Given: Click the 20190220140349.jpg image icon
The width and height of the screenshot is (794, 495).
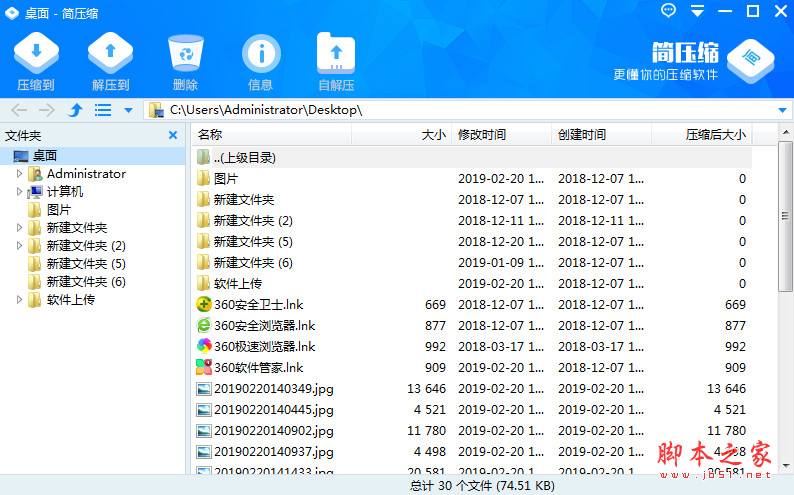Looking at the screenshot, I should [x=204, y=389].
